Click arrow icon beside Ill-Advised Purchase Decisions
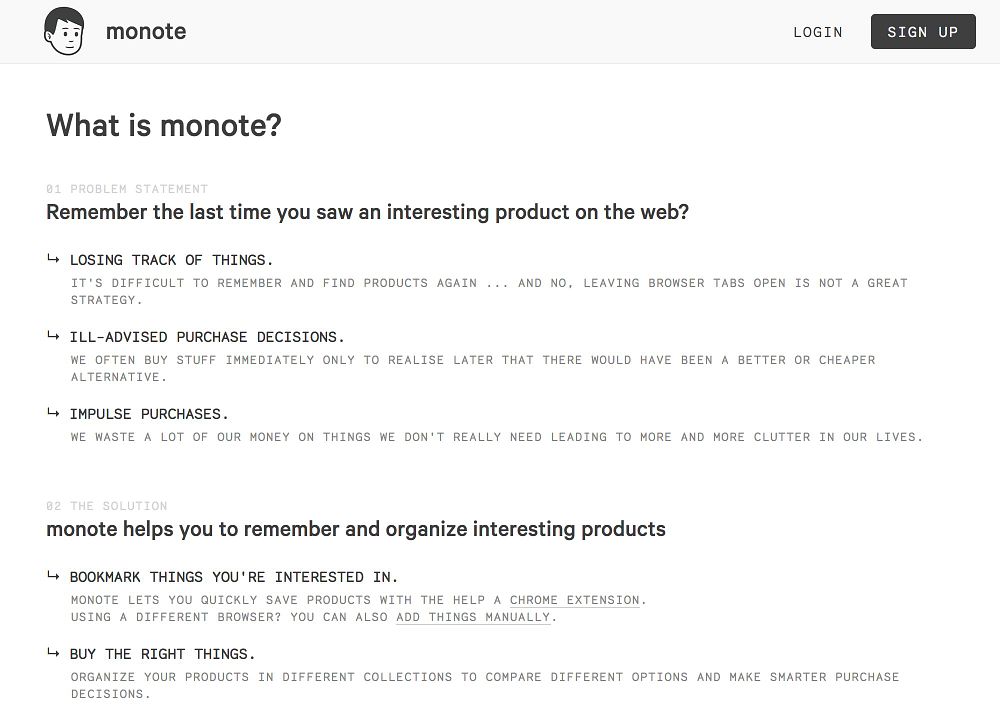The width and height of the screenshot is (1000, 715). pyautogui.click(x=53, y=336)
